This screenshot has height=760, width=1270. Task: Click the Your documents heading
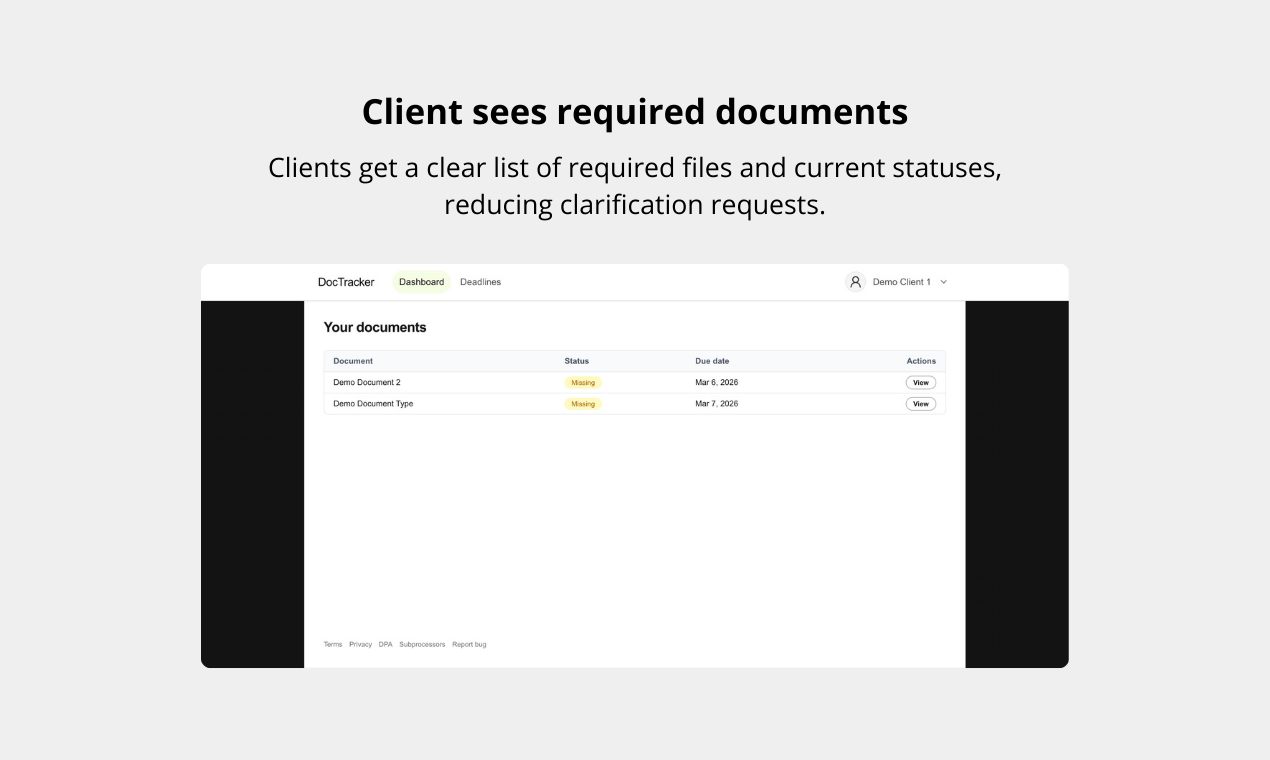click(x=375, y=327)
